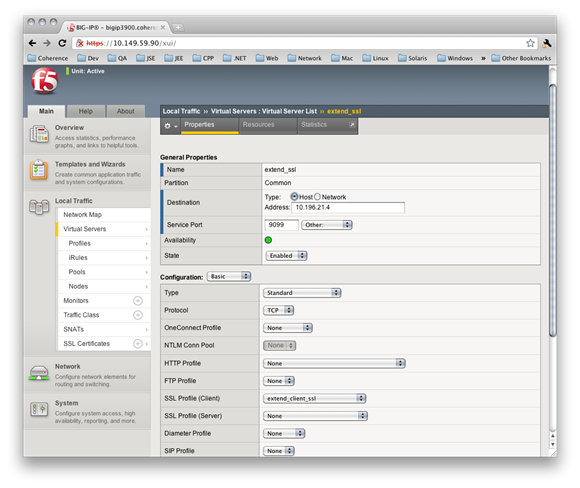Open the State Enabled dropdown
Image resolution: width=580 pixels, height=488 pixels.
(x=286, y=256)
